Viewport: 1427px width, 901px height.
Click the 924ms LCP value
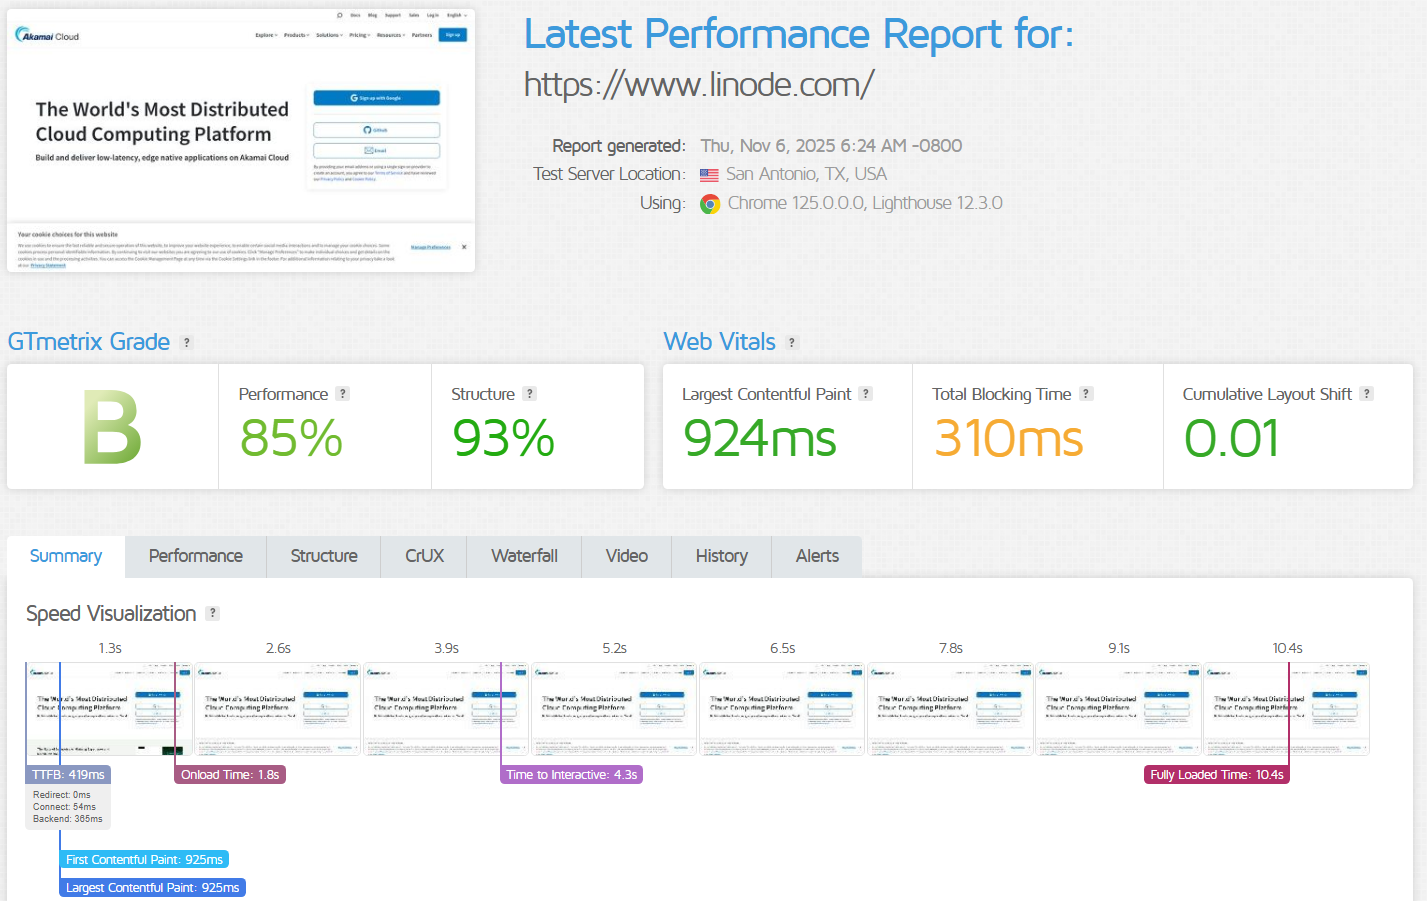(x=759, y=438)
